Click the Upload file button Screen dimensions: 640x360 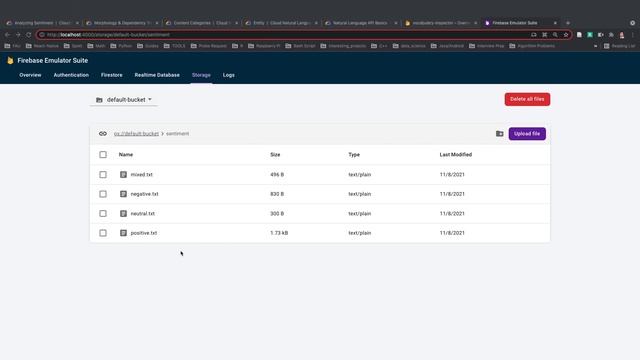coord(527,133)
